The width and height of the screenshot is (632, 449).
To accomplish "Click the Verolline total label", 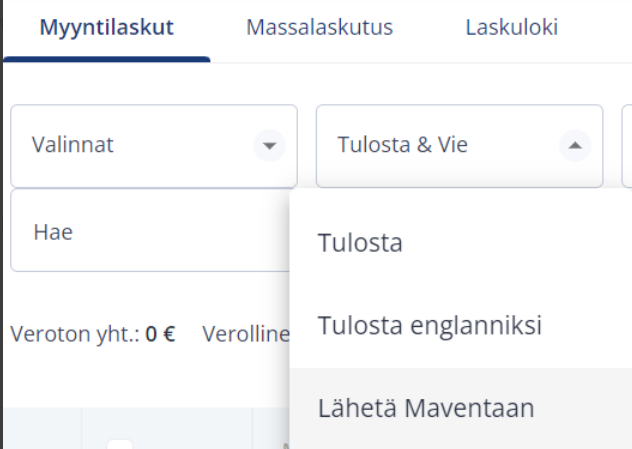I will pos(246,334).
